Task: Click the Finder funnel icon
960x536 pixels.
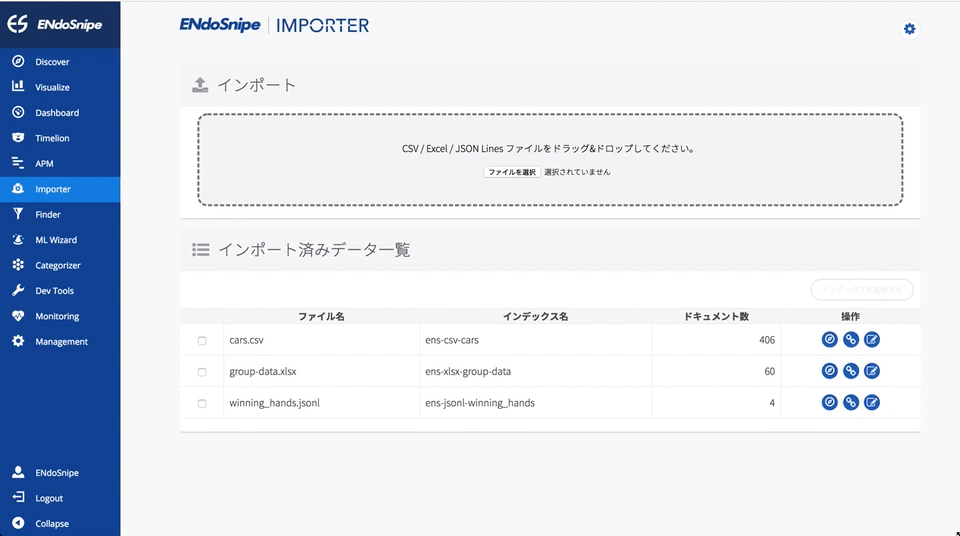Action: point(18,214)
